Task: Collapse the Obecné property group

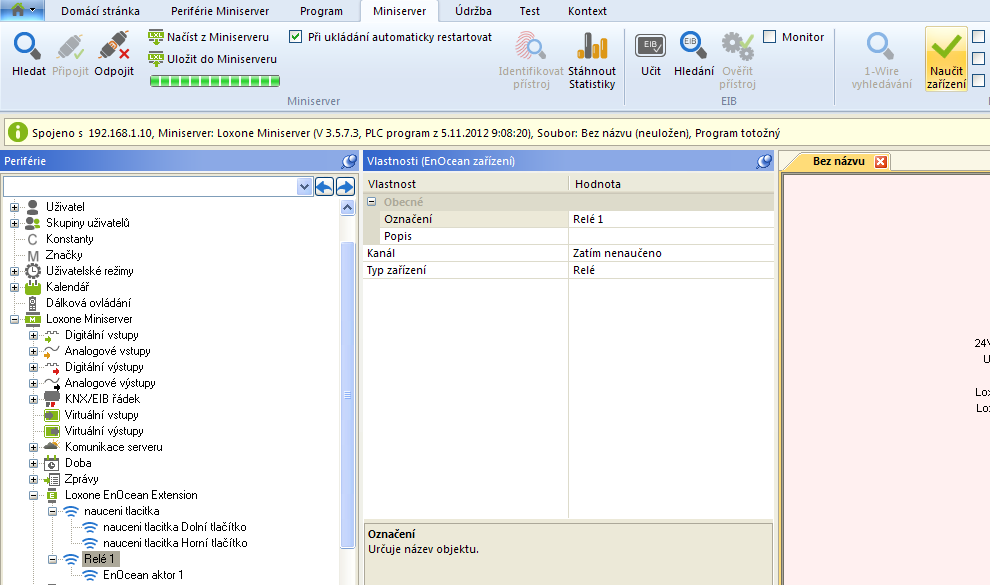Action: click(372, 202)
